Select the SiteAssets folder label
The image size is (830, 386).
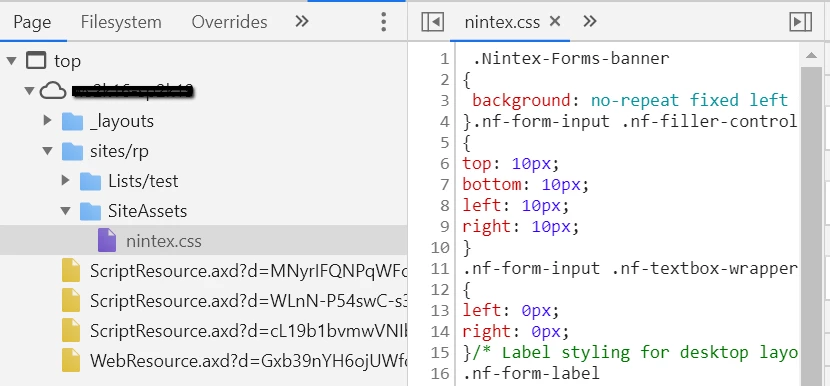tap(148, 211)
